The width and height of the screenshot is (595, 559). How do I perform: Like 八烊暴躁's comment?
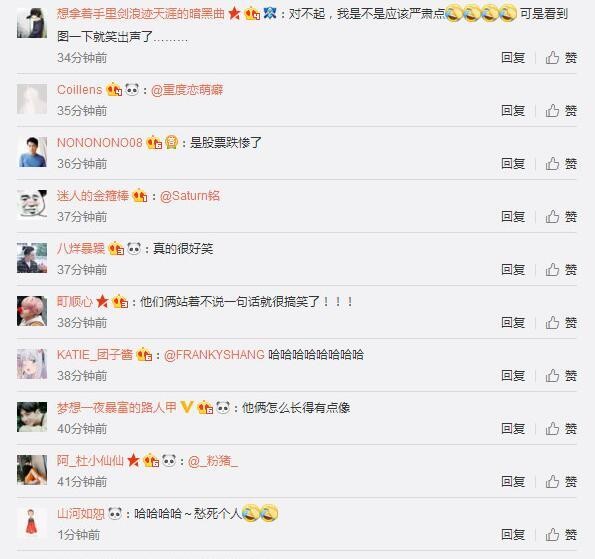tap(561, 270)
